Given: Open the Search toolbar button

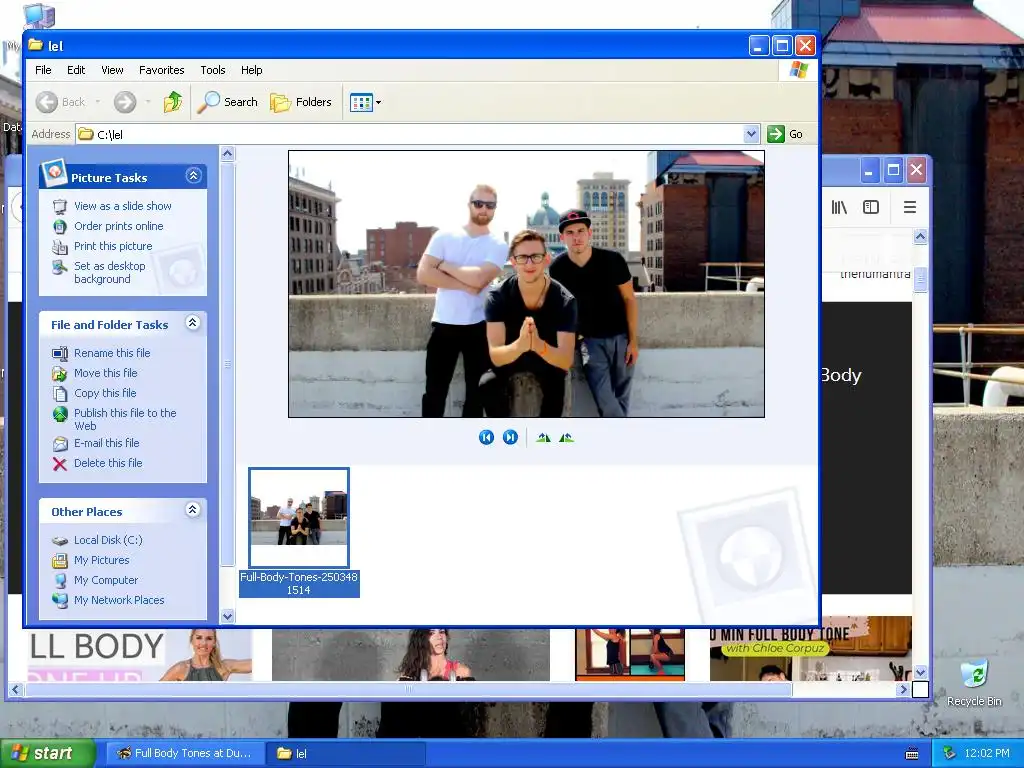Looking at the screenshot, I should [228, 102].
